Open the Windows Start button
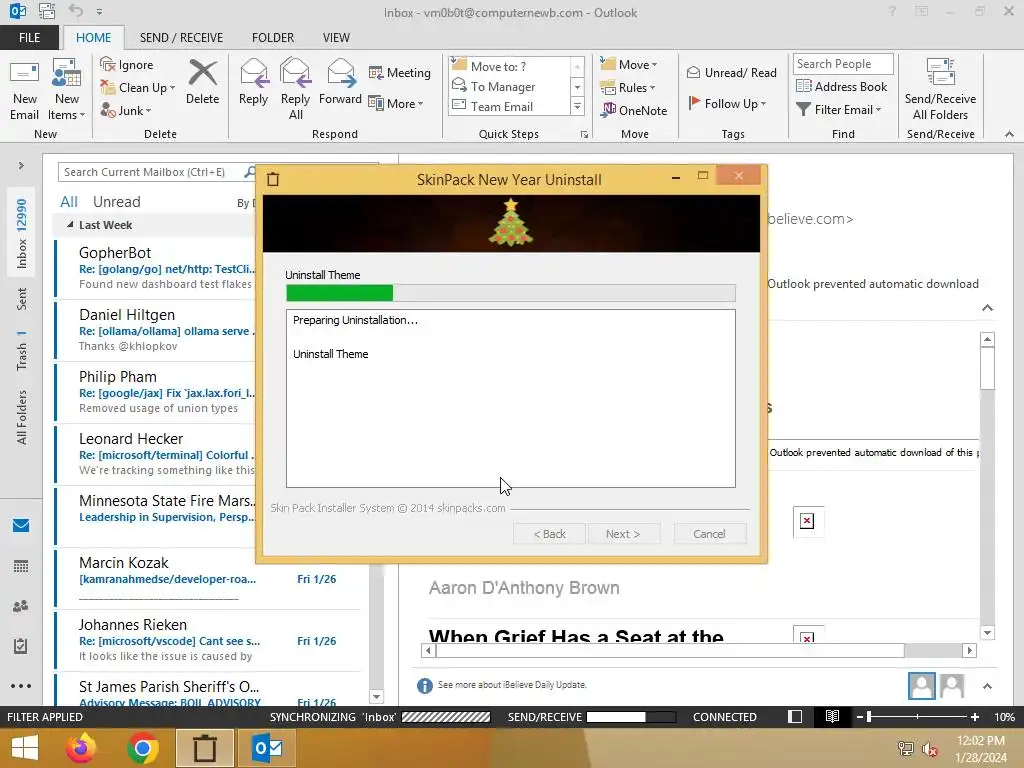 (25, 748)
